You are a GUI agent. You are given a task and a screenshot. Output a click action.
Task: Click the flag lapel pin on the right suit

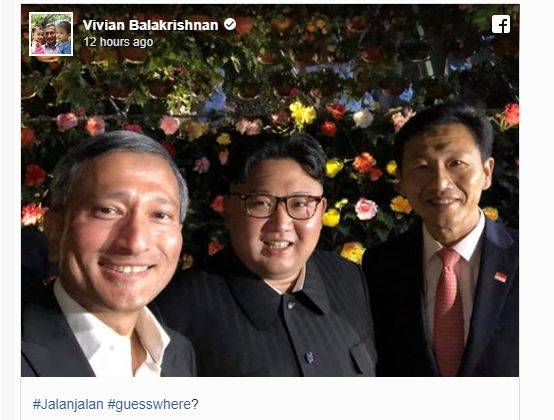pos(500,277)
